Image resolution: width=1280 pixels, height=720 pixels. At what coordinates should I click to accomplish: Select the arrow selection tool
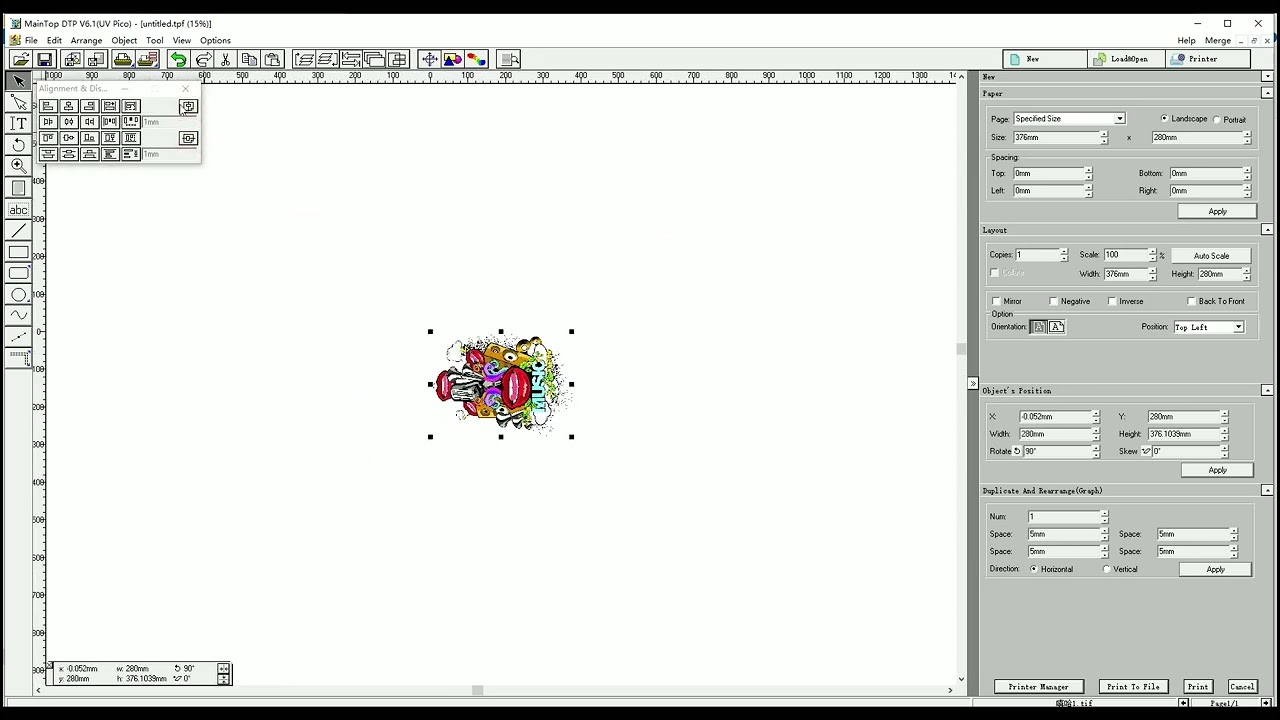tap(18, 81)
